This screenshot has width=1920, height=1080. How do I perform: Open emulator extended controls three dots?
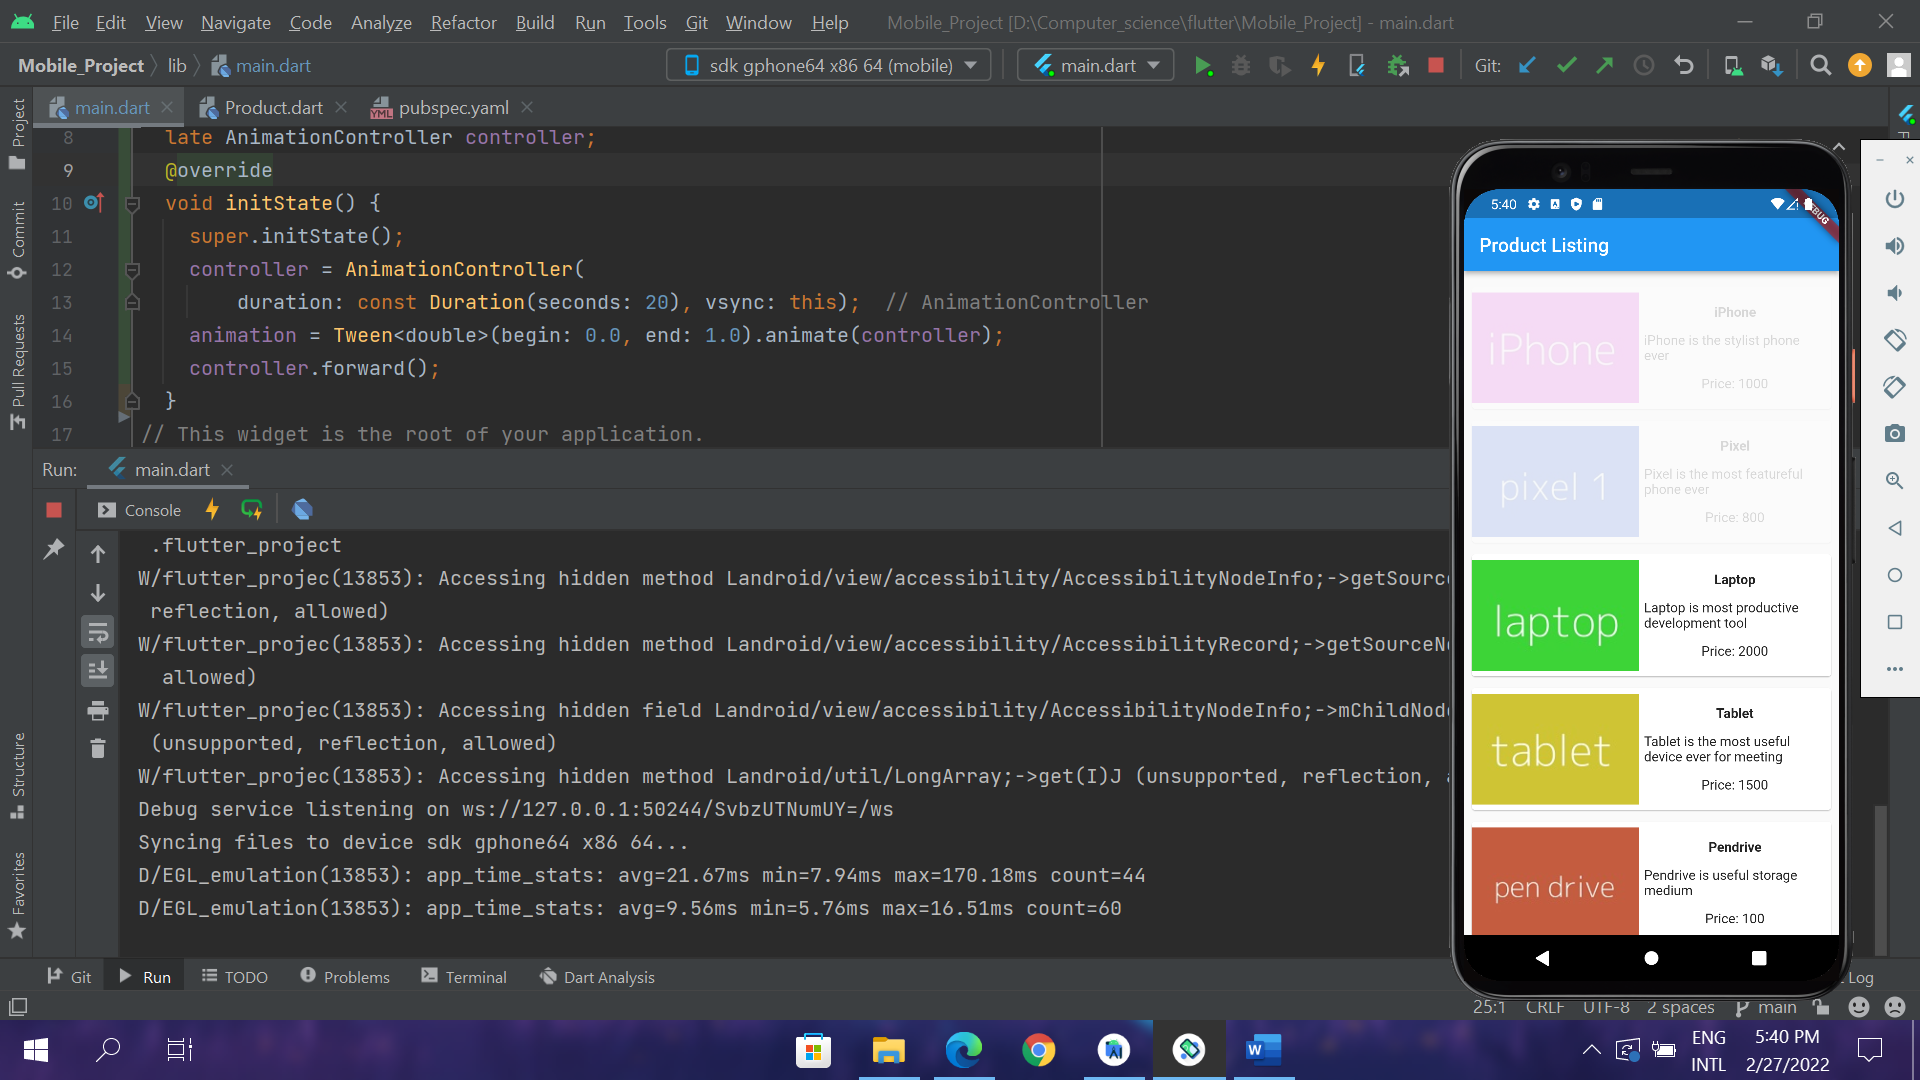click(x=1894, y=669)
